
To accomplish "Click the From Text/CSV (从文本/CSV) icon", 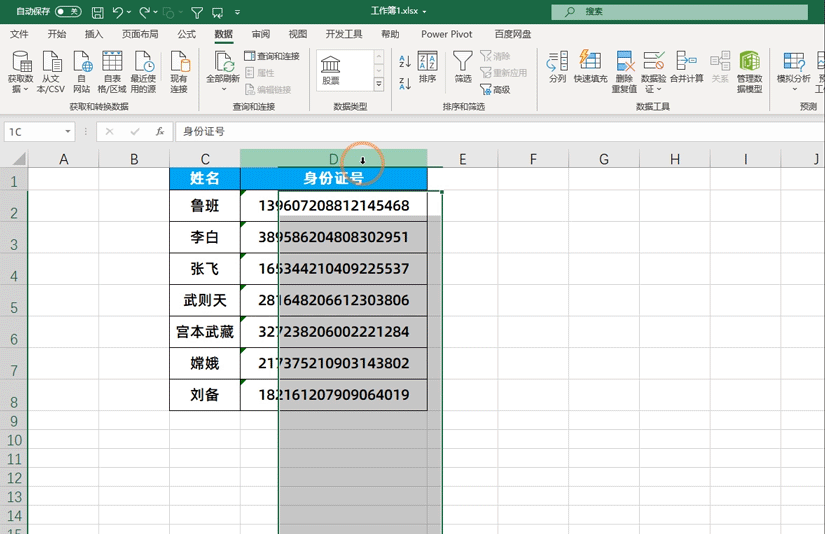I will pyautogui.click(x=50, y=62).
